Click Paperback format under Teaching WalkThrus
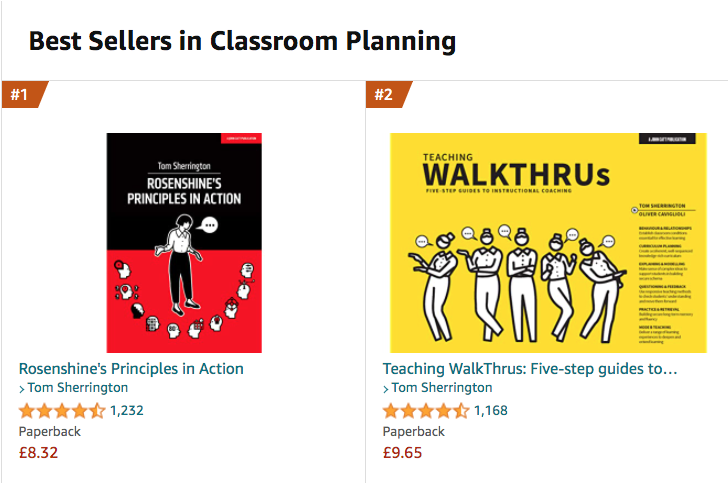This screenshot has height=483, width=728. [x=414, y=431]
